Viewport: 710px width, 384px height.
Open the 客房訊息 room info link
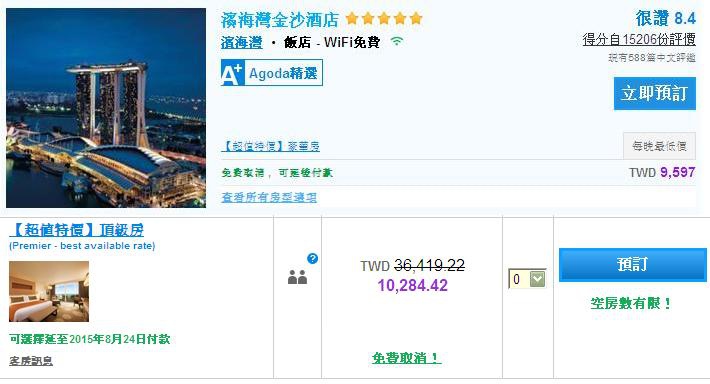tap(31, 361)
